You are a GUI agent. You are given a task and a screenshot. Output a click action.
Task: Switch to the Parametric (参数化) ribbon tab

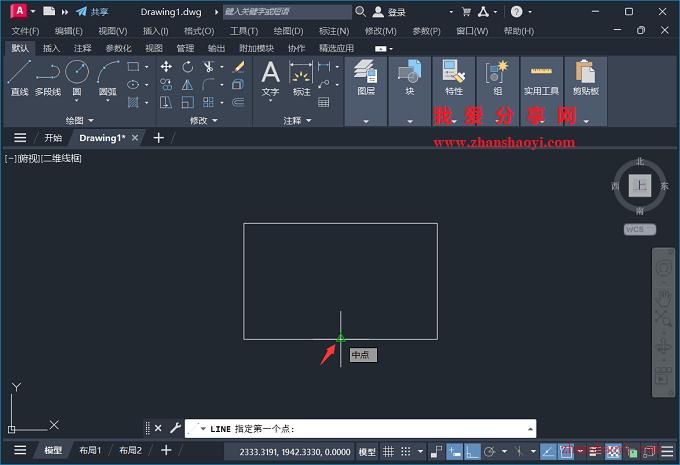(118, 48)
